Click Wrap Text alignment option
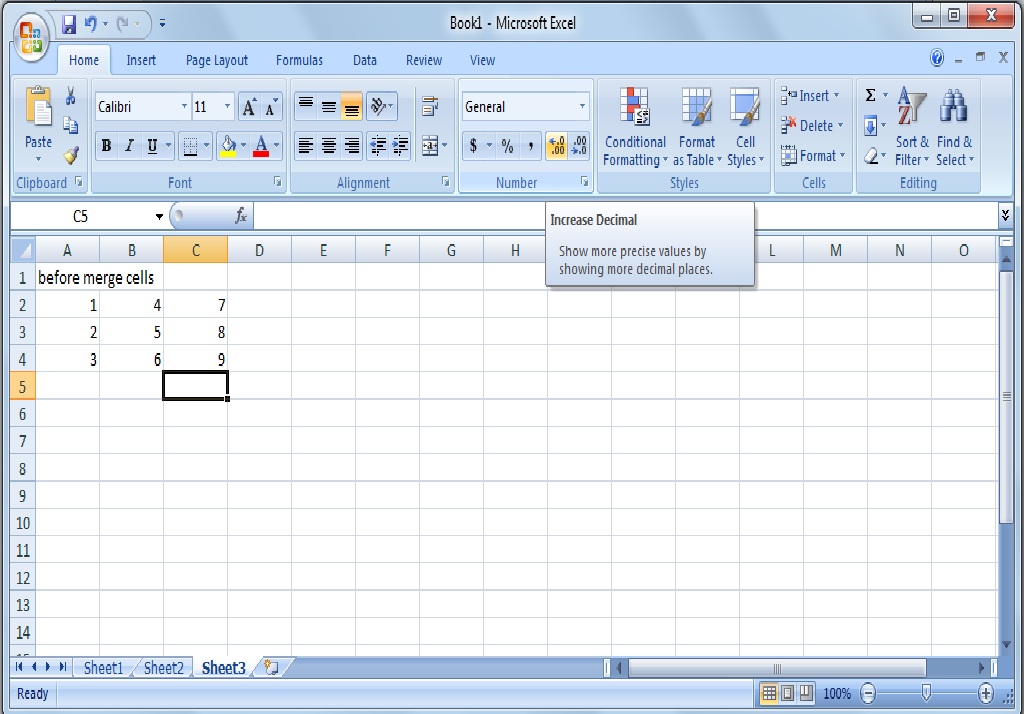The height and width of the screenshot is (714, 1024). [x=428, y=105]
